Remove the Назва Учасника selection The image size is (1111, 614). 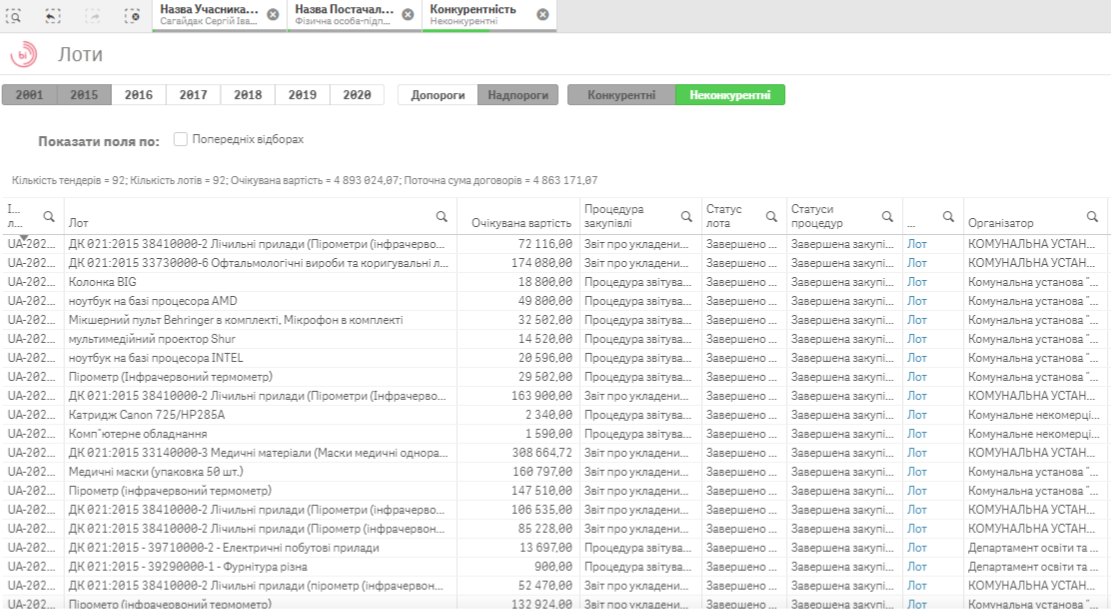click(x=273, y=14)
